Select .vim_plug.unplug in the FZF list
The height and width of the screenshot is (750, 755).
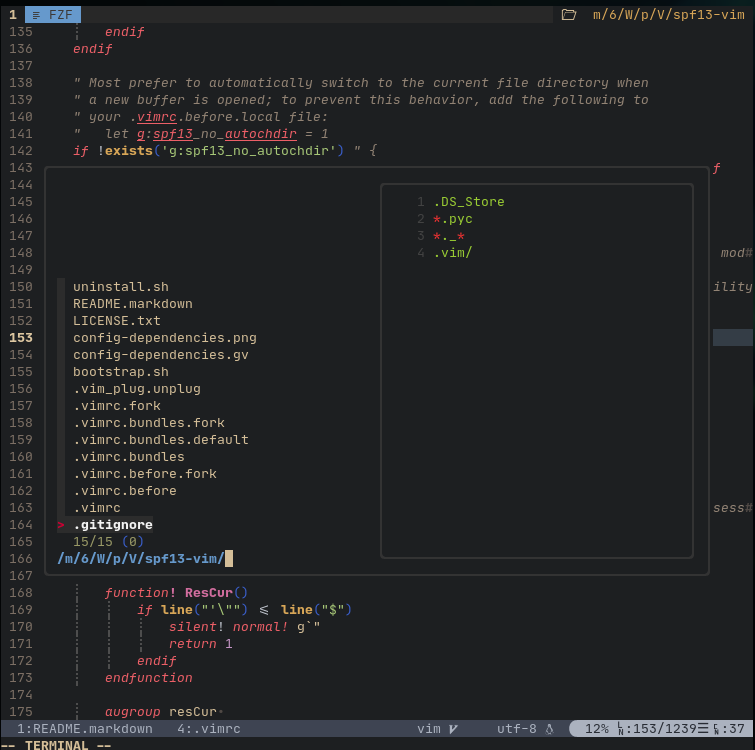tap(137, 389)
